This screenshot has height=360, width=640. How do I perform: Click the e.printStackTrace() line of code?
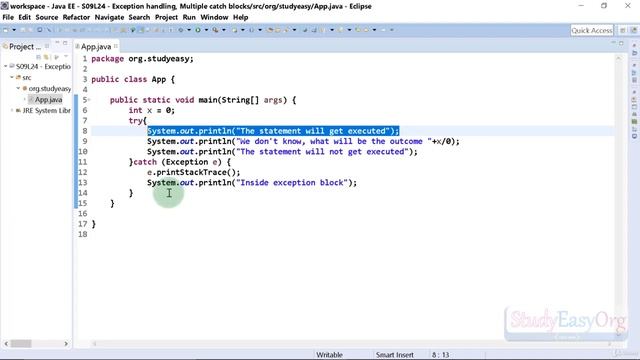[x=193, y=172]
